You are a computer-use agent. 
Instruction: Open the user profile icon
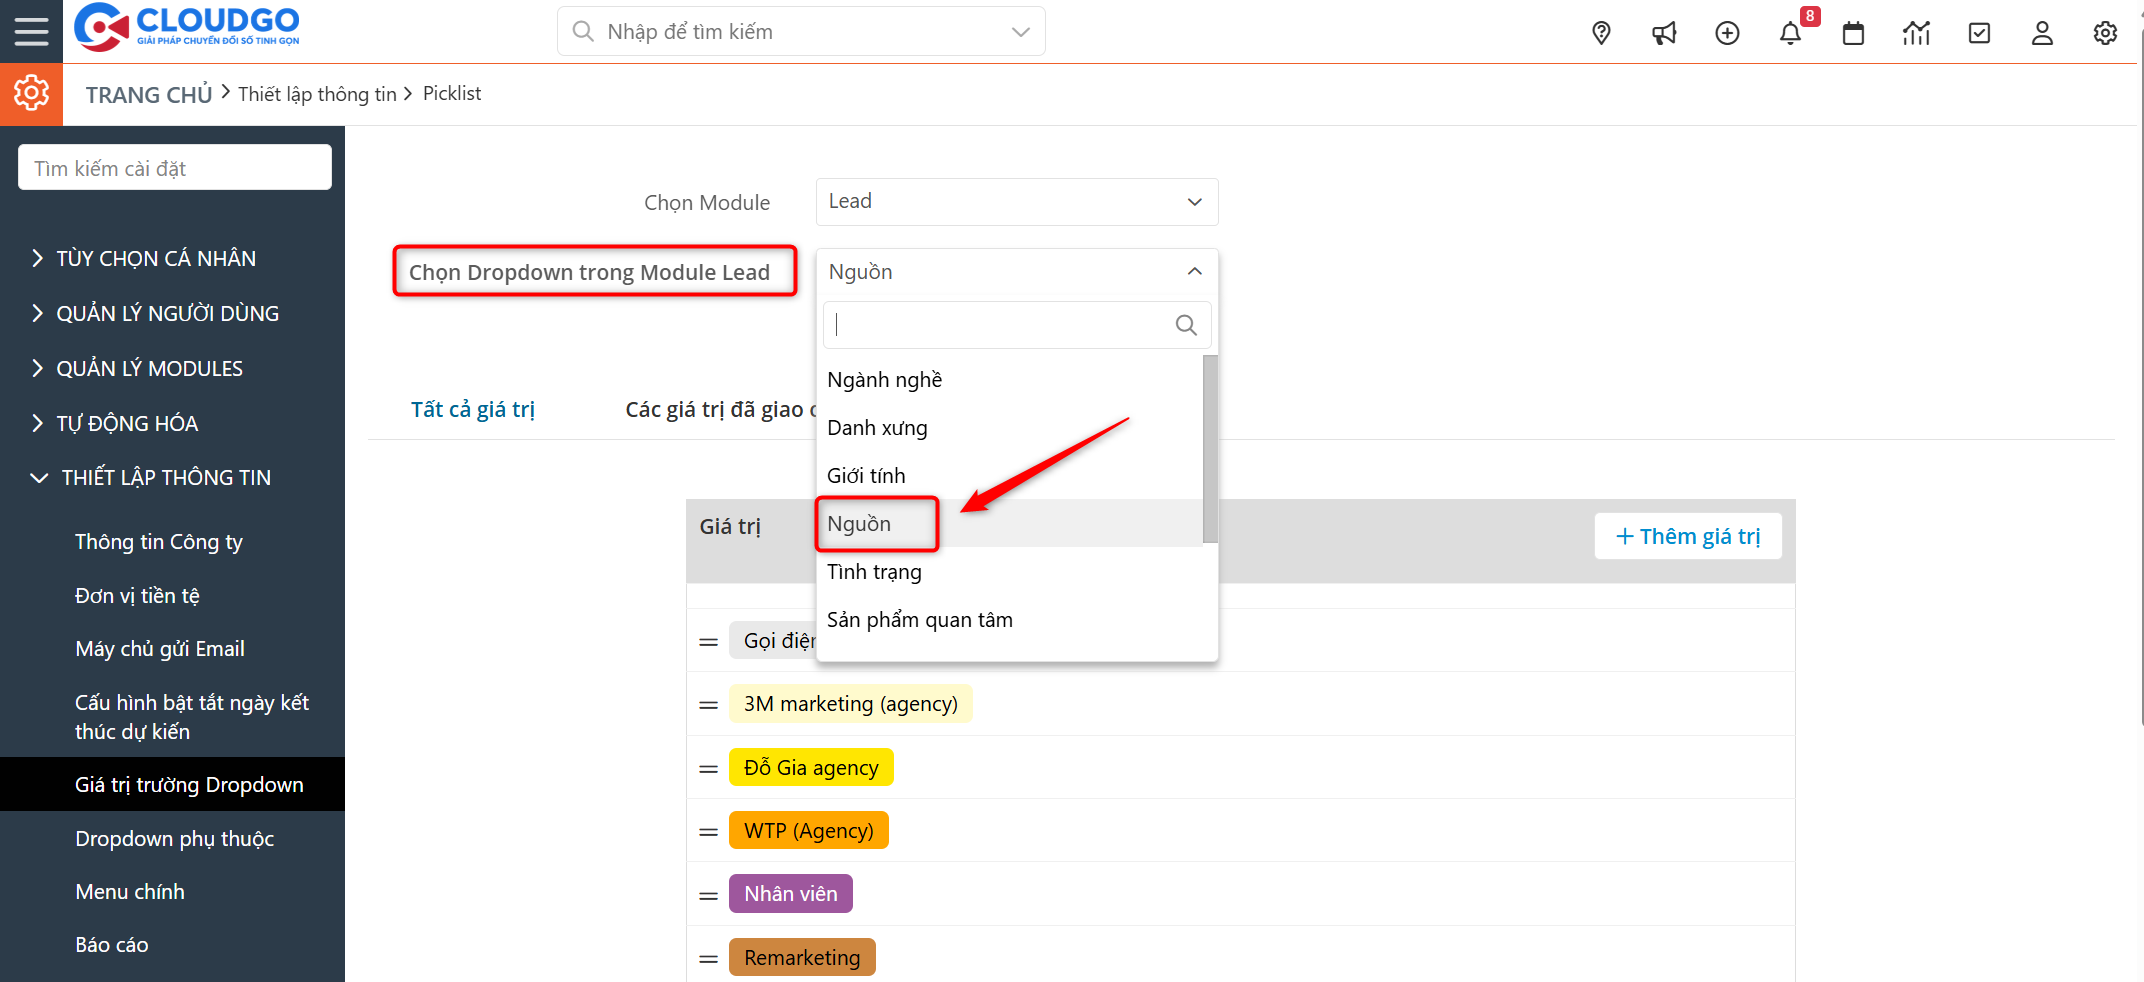(x=2042, y=33)
